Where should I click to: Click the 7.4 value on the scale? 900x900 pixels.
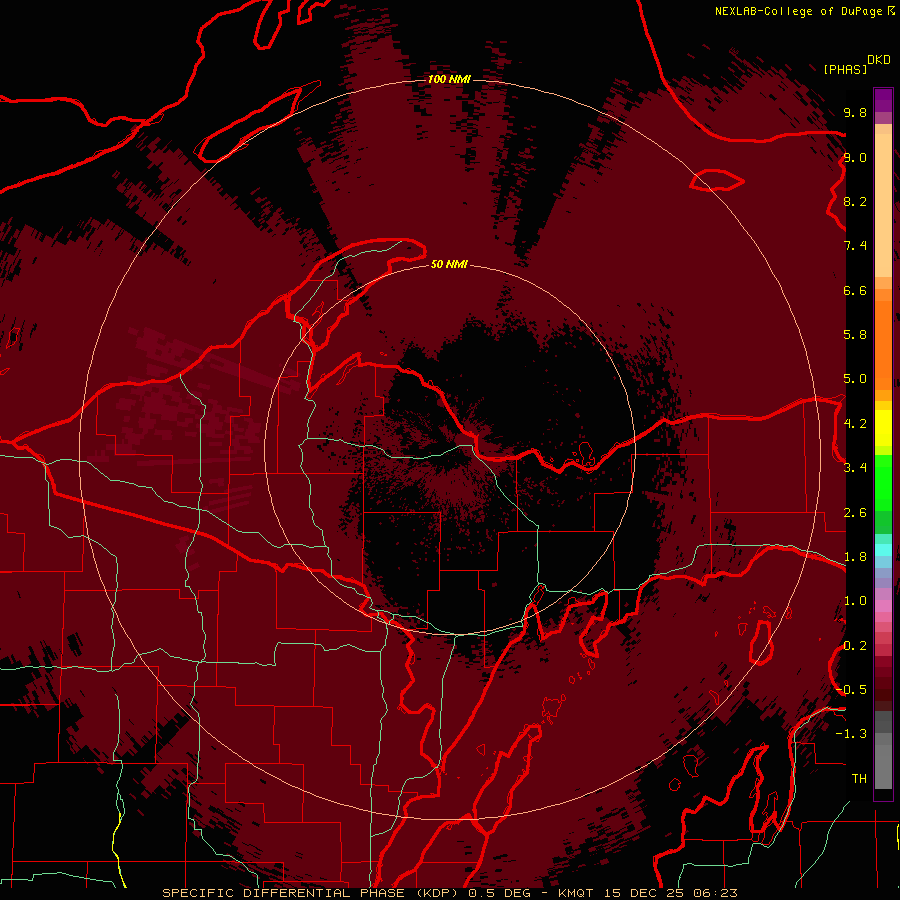click(855, 246)
